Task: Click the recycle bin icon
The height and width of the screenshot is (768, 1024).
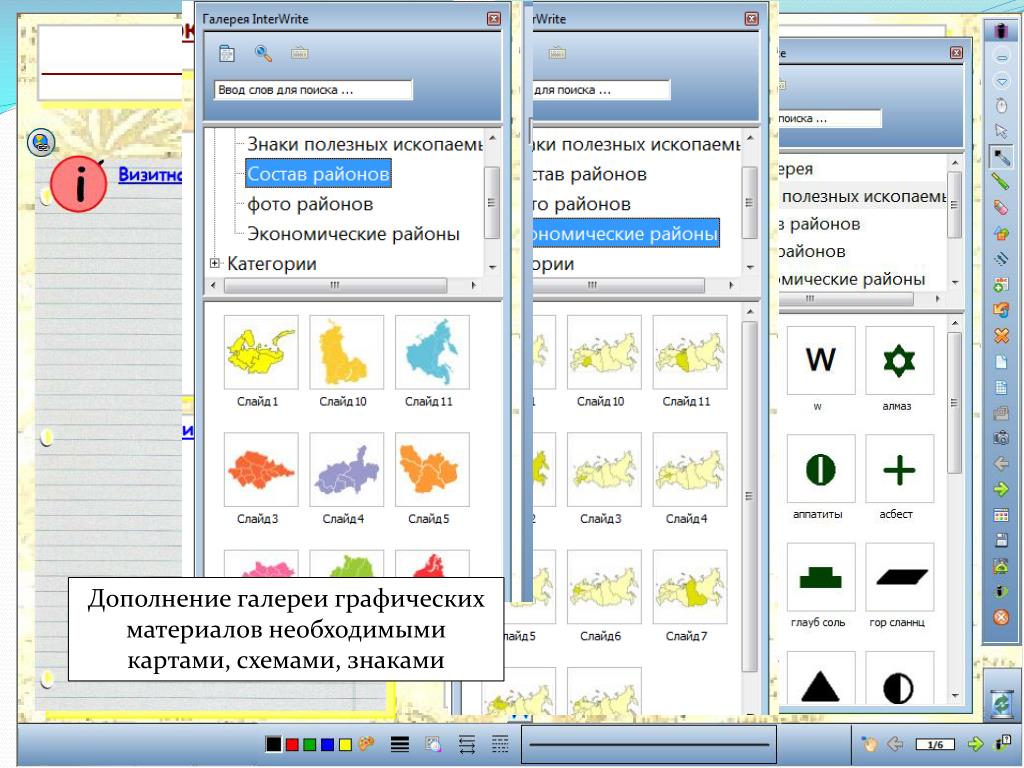Action: pos(1001,703)
